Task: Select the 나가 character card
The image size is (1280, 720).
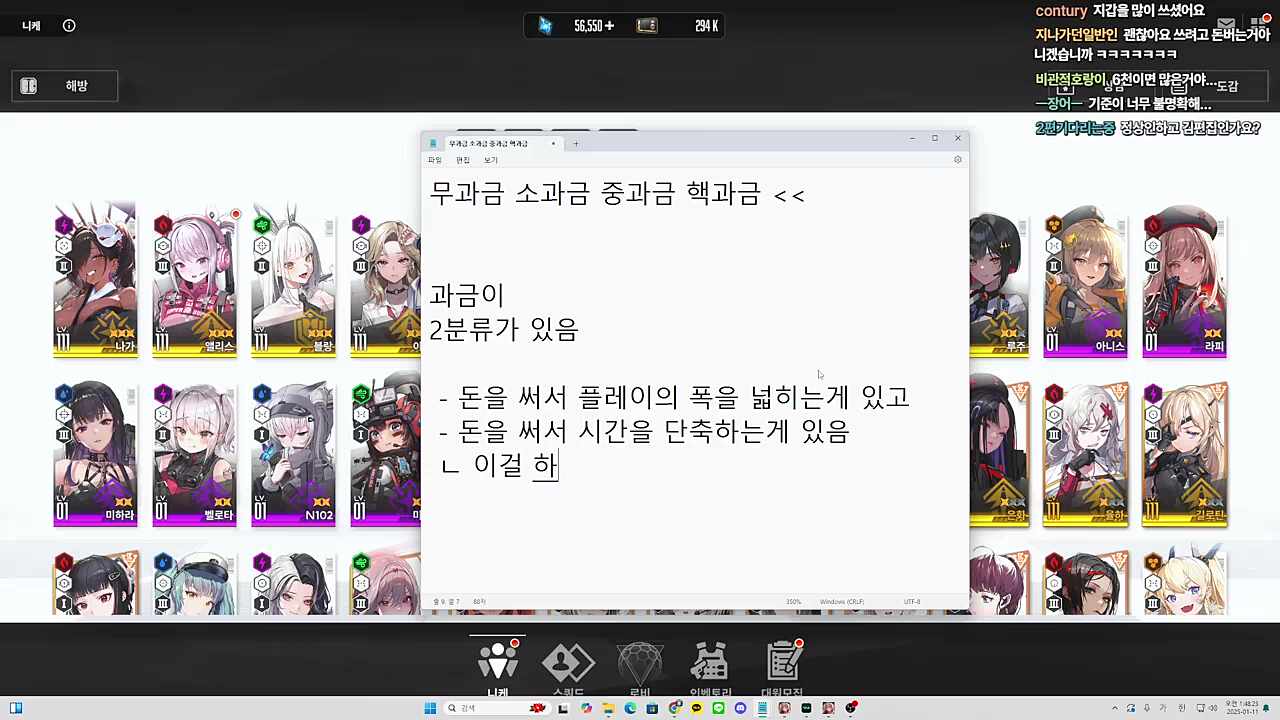Action: [x=95, y=280]
